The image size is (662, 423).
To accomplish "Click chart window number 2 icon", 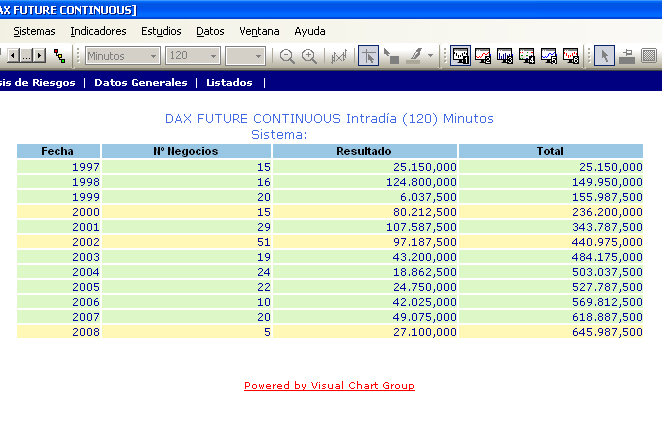I will point(483,56).
